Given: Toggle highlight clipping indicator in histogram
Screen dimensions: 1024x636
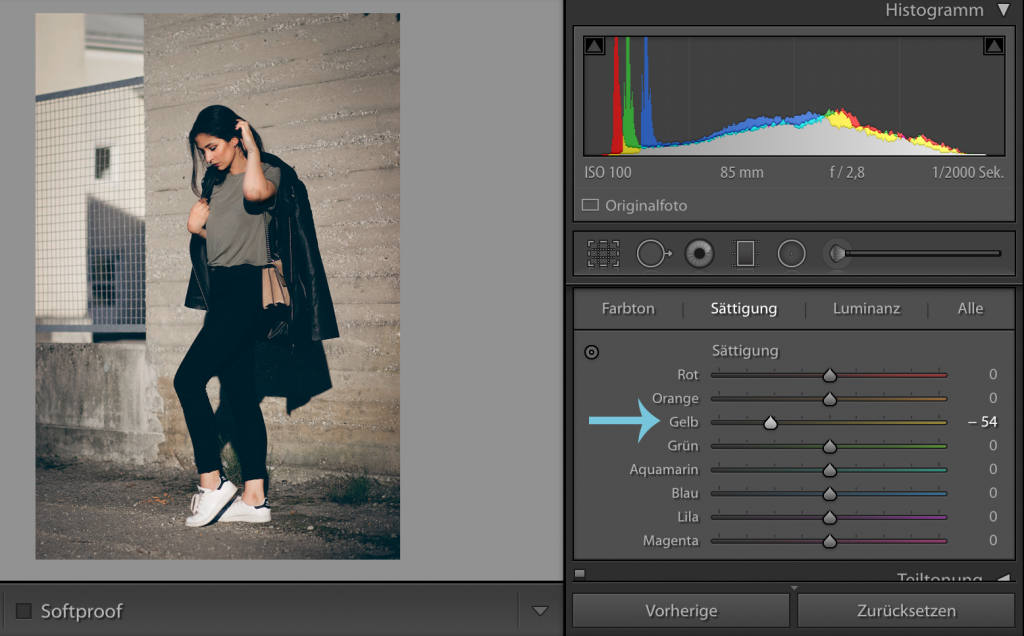Looking at the screenshot, I should [x=993, y=46].
